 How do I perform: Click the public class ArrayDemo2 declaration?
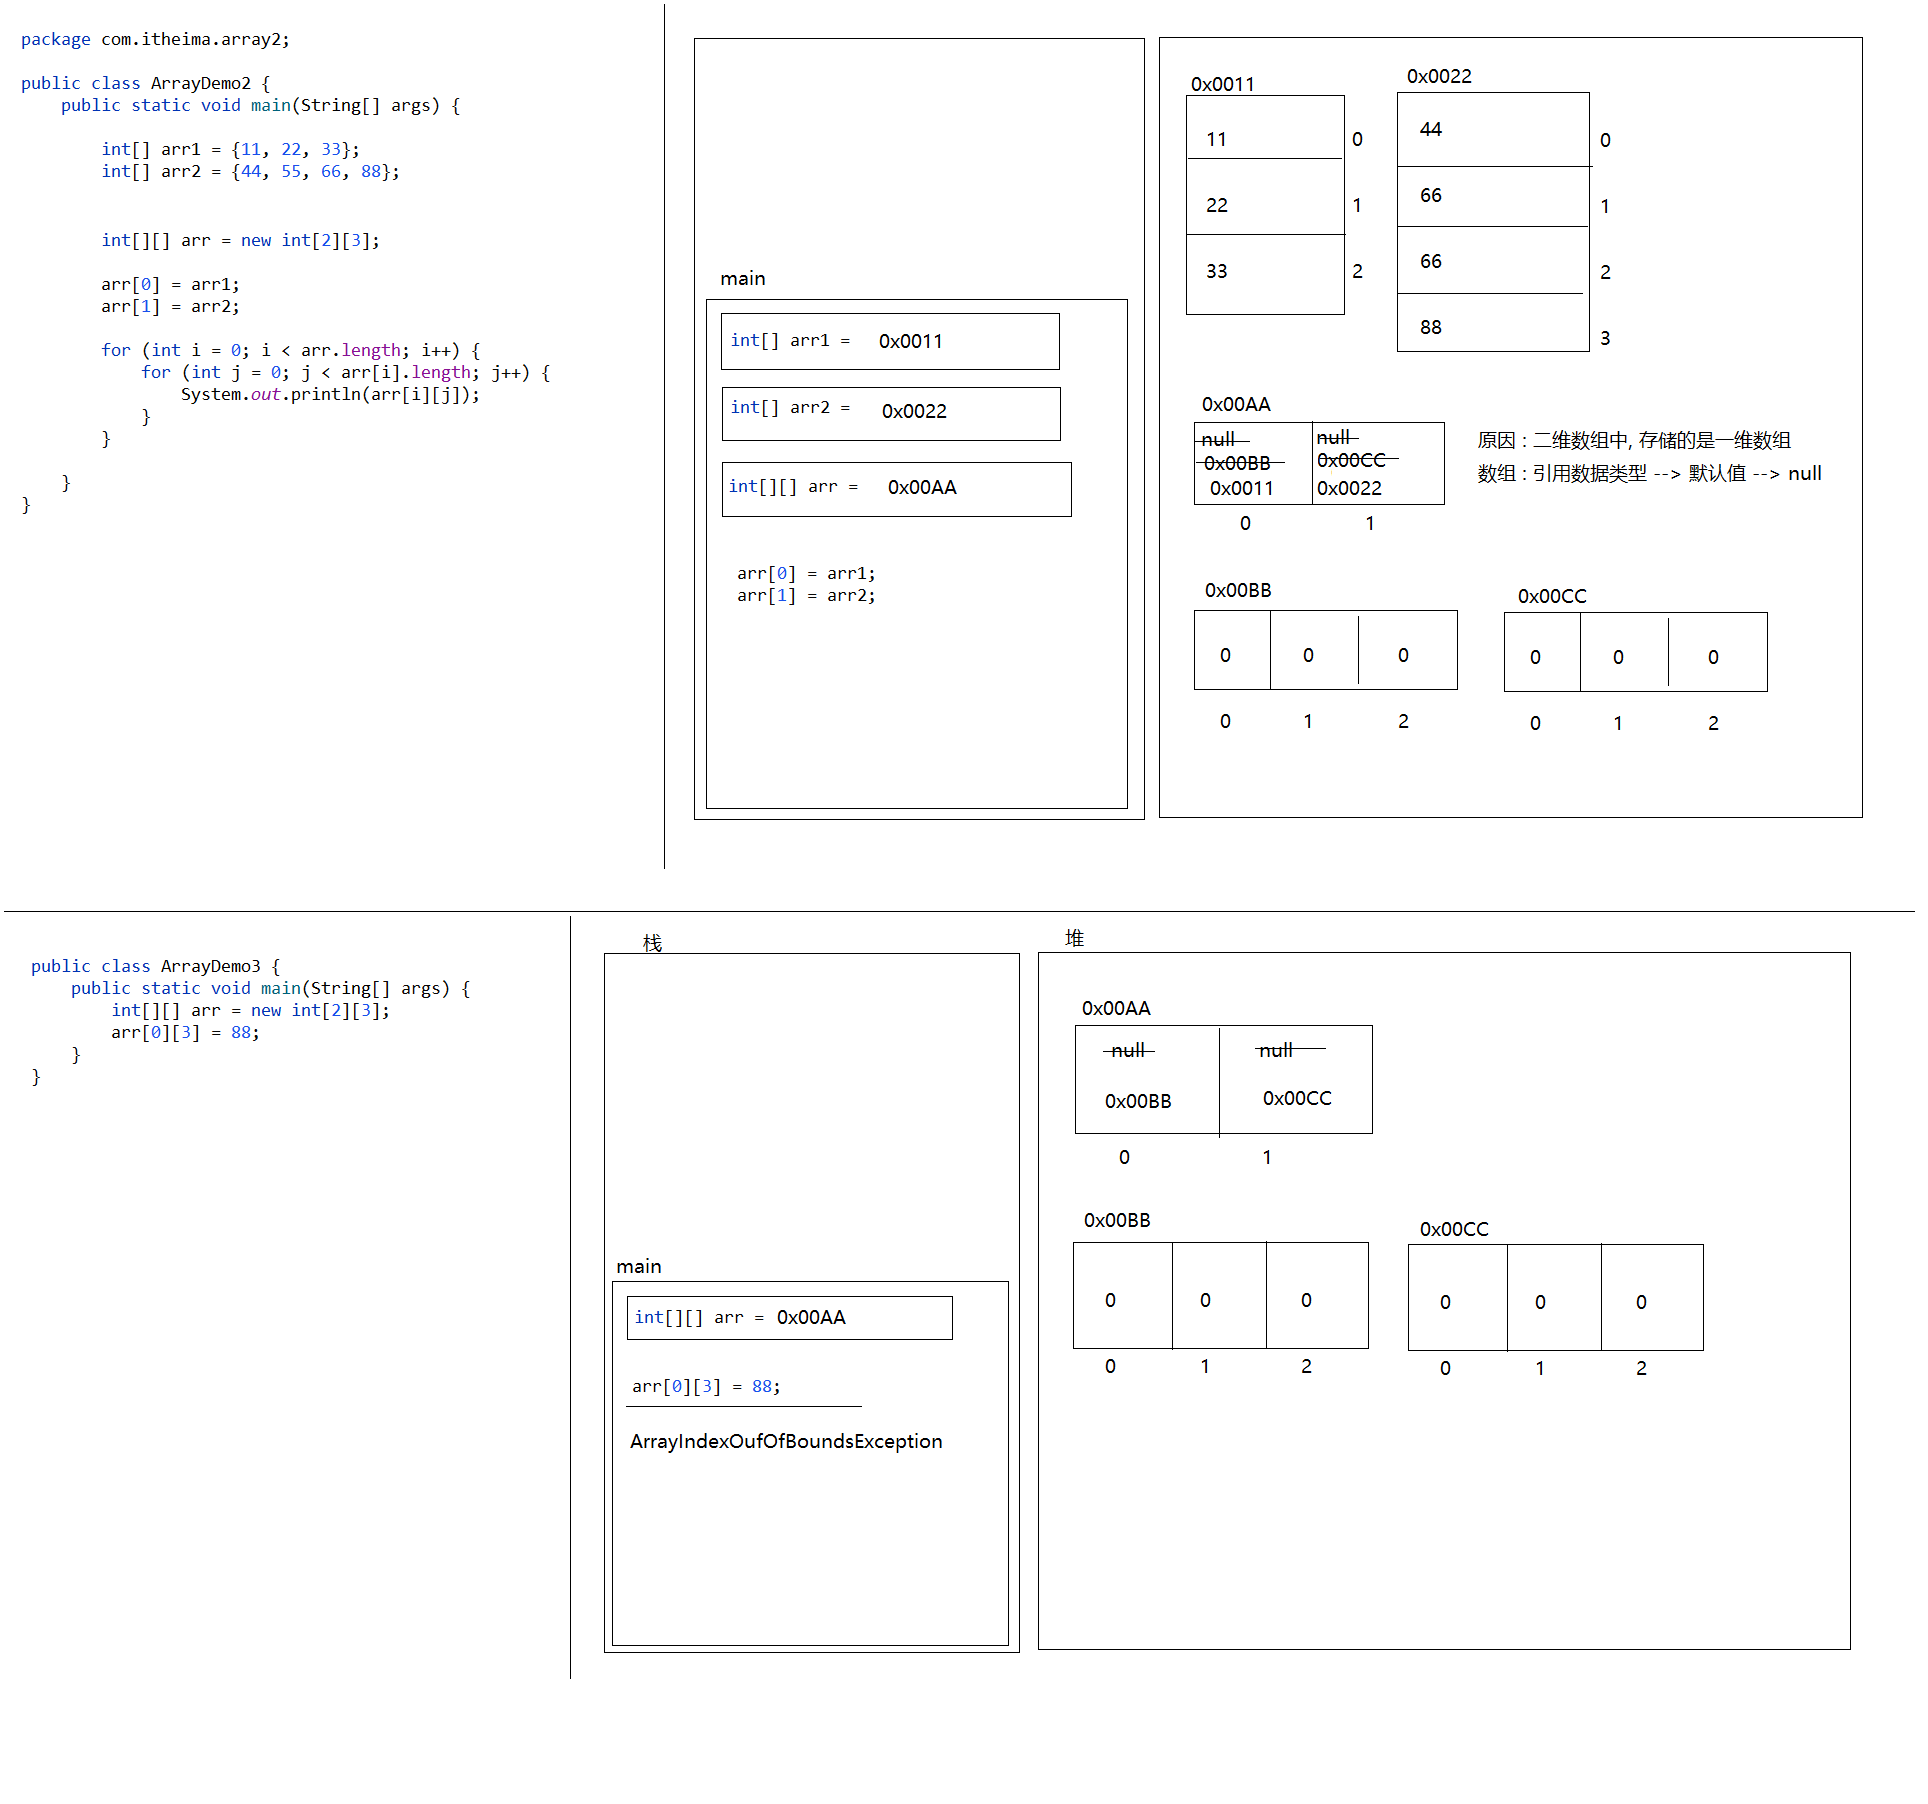(x=145, y=83)
